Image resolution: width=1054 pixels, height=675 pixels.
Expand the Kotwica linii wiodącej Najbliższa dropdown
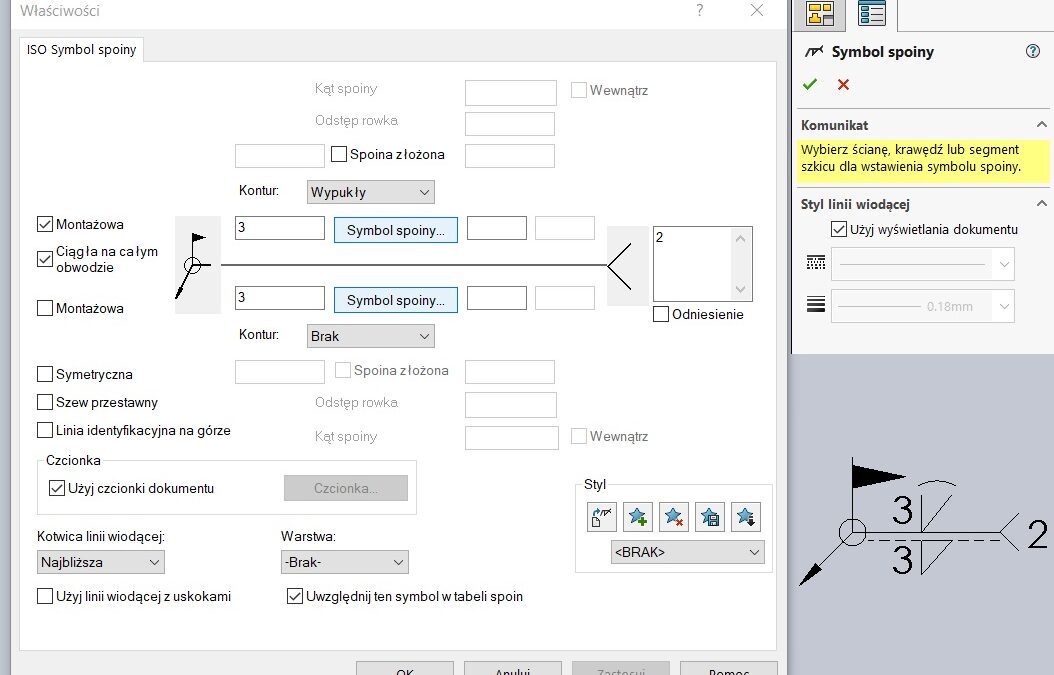coord(100,562)
